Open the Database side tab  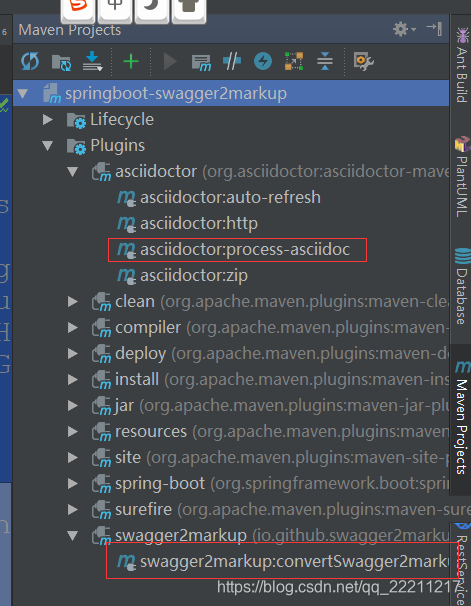462,286
